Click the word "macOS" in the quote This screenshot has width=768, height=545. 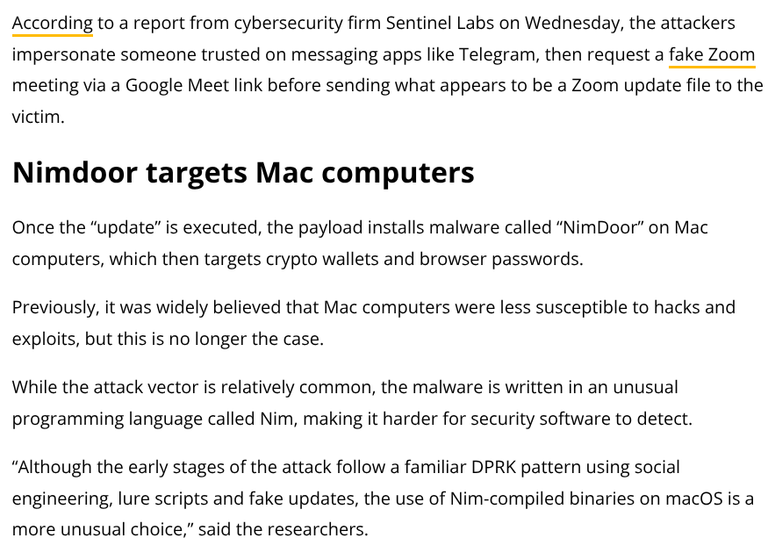(x=694, y=498)
